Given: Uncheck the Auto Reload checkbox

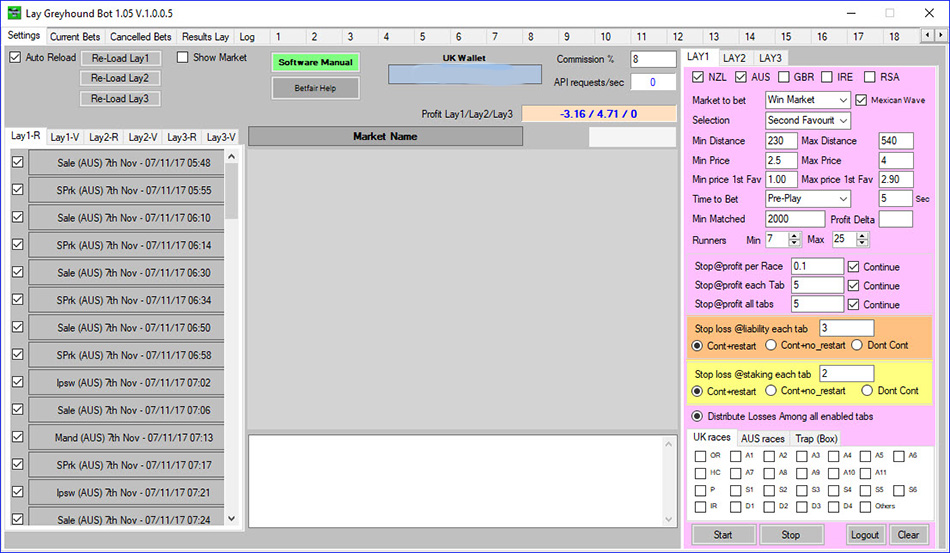Looking at the screenshot, I should tap(15, 58).
